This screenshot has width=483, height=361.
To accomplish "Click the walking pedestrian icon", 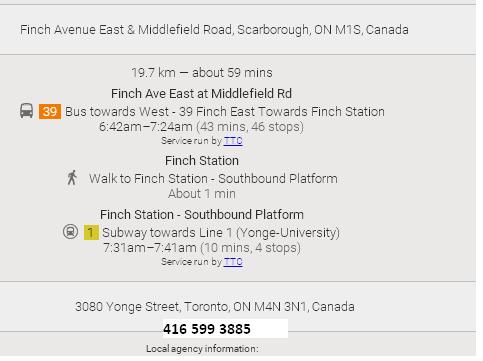I will (72, 178).
